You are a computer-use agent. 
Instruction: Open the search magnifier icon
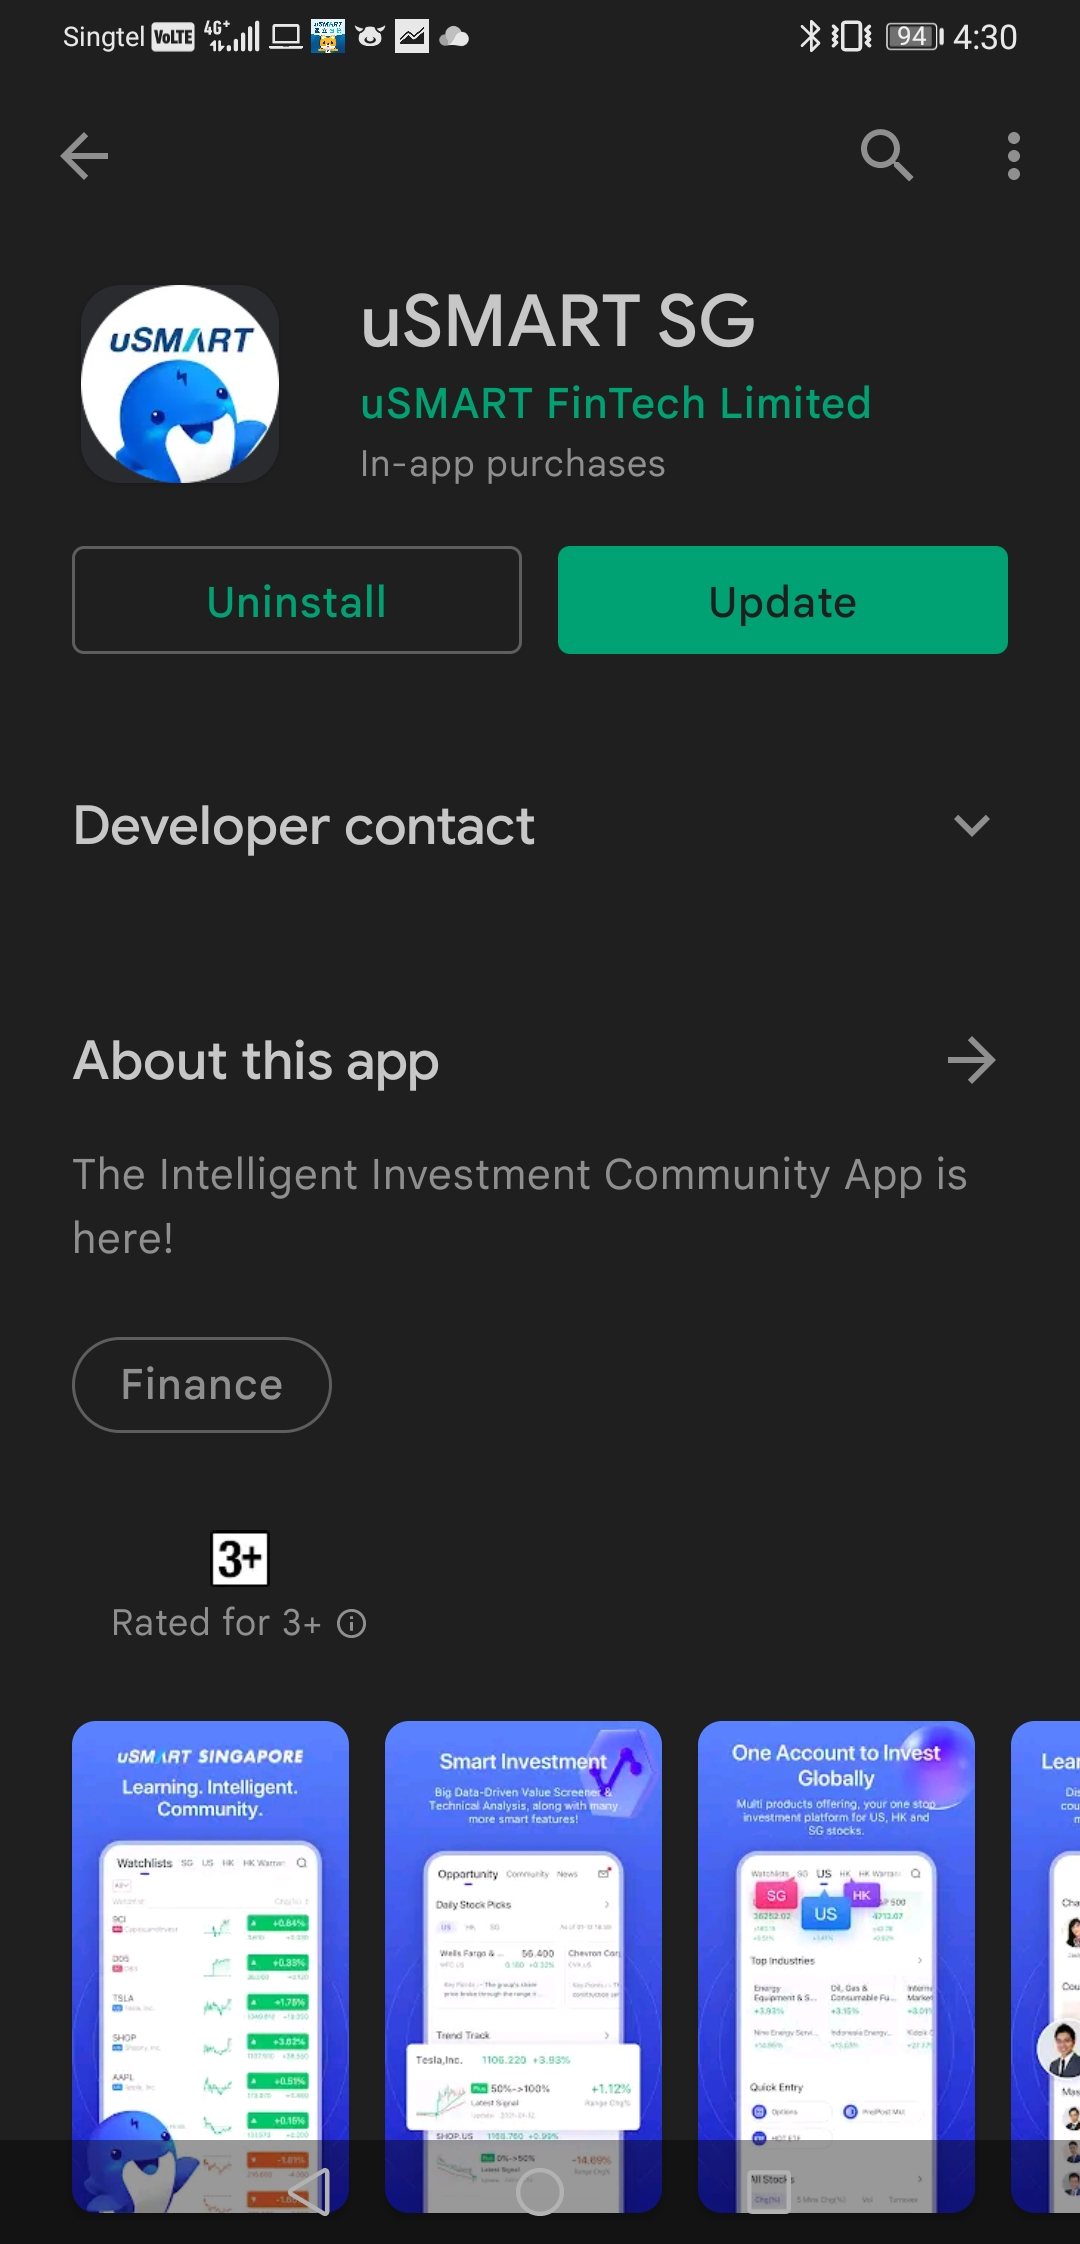887,156
